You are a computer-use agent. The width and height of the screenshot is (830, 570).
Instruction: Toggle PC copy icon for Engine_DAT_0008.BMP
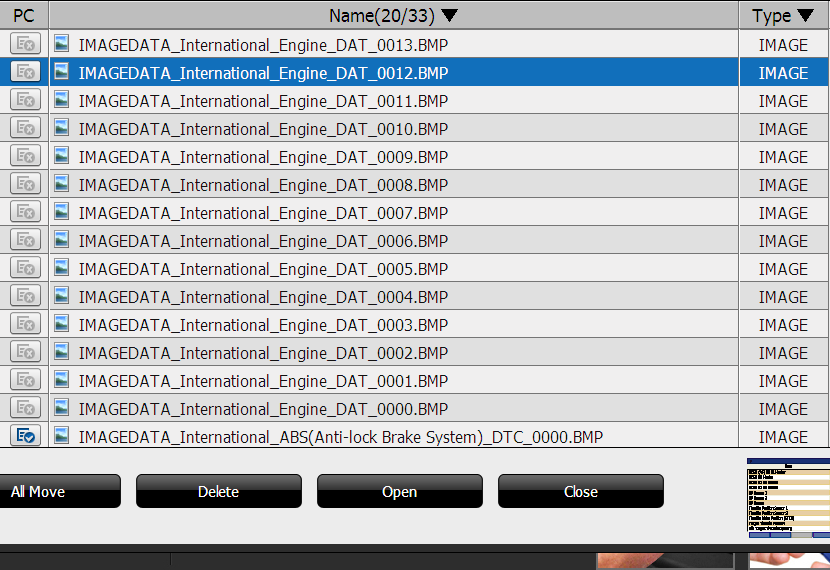coord(25,184)
